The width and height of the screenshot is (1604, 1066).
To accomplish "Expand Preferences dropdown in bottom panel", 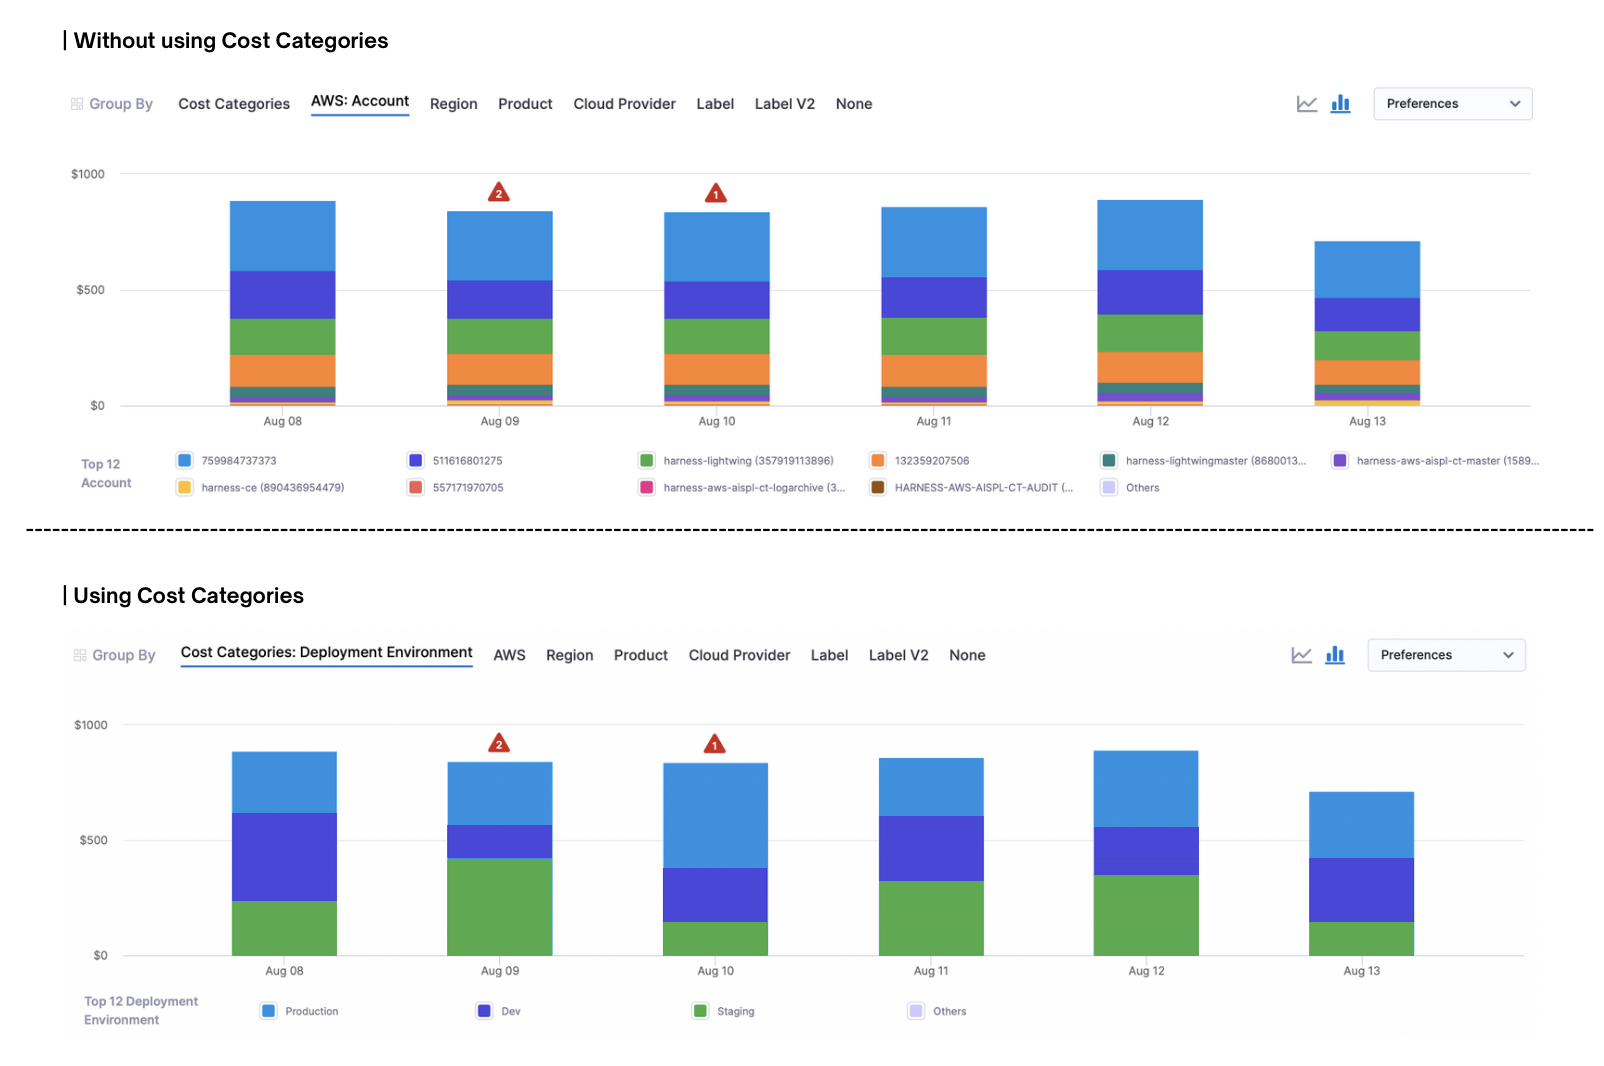I will click(1446, 655).
